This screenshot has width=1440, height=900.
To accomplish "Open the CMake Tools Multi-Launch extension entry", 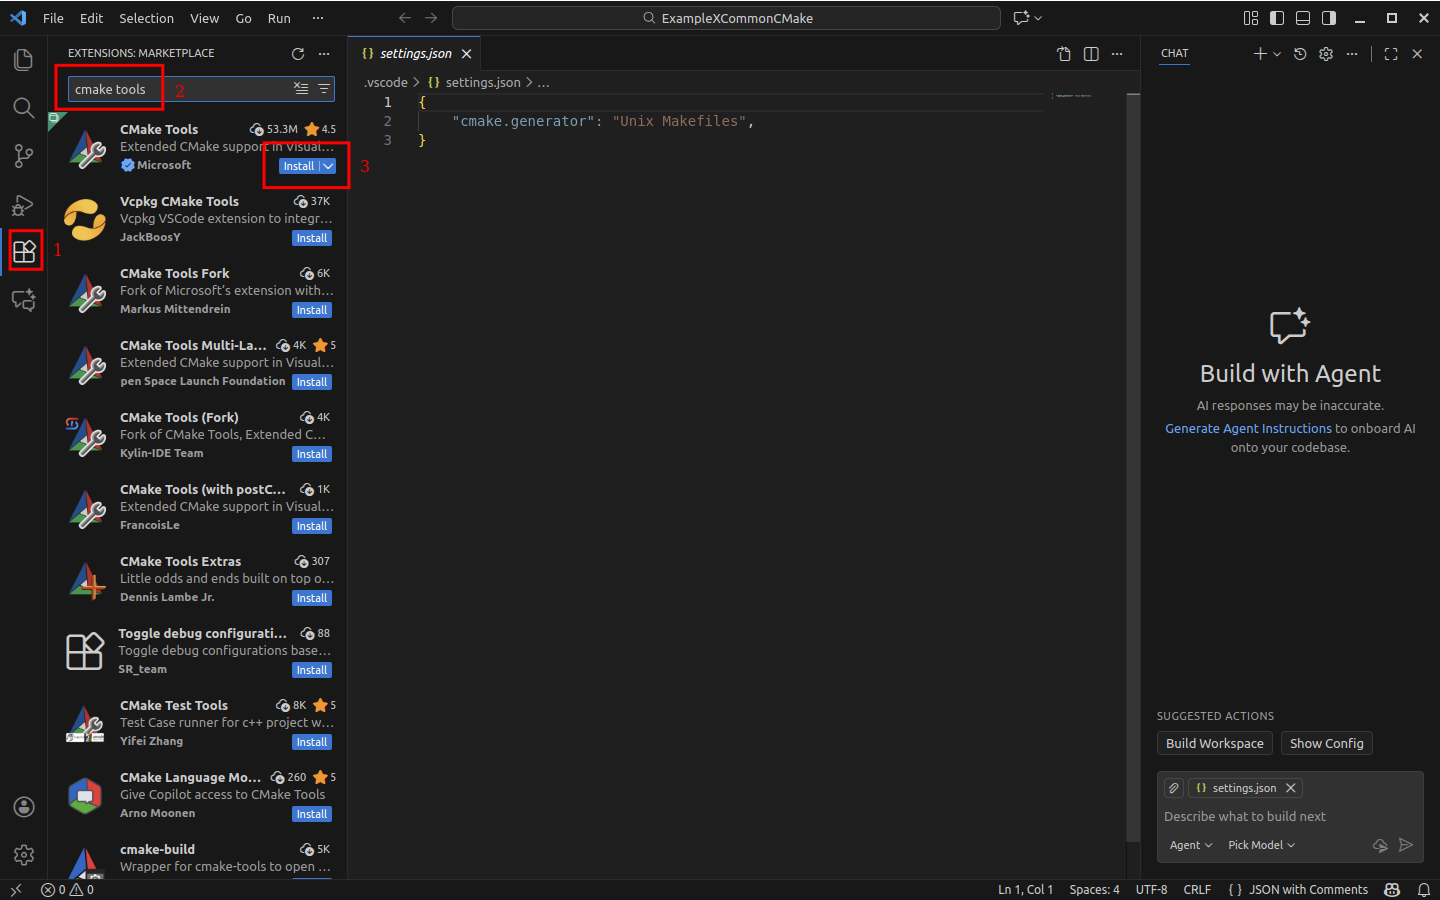I will pos(198,364).
